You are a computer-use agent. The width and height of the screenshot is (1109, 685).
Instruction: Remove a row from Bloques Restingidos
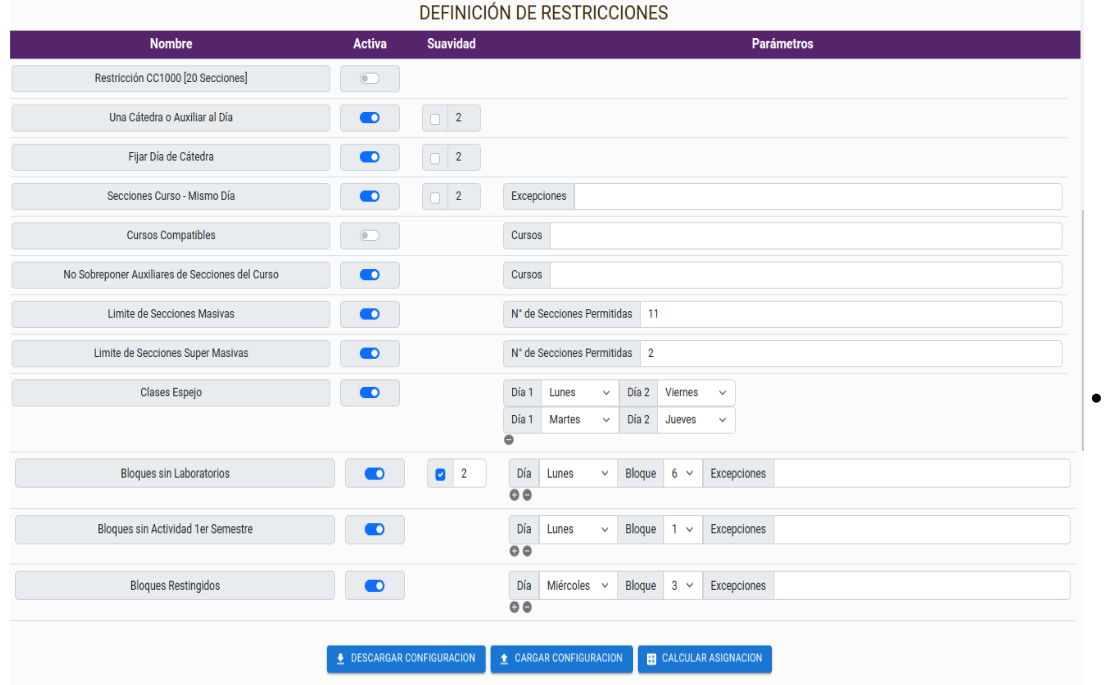pyautogui.click(x=527, y=606)
